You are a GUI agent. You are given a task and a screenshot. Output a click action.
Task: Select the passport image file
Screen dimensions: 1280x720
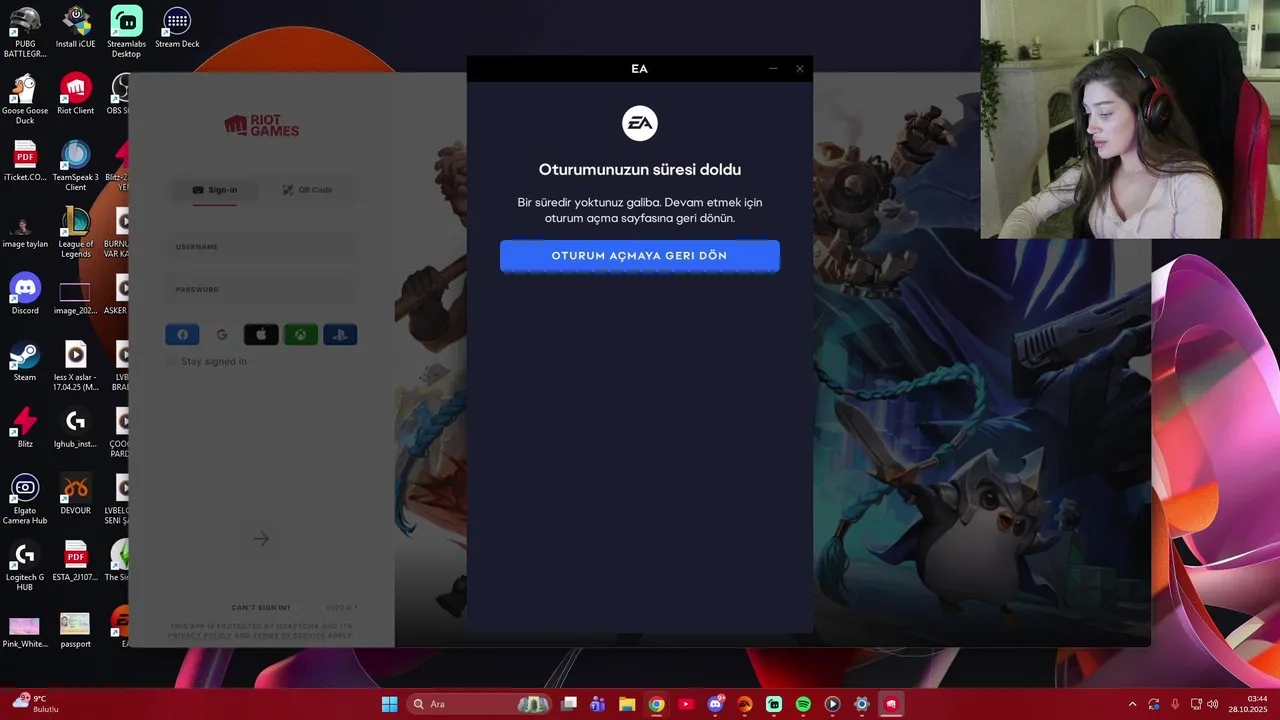coord(75,630)
